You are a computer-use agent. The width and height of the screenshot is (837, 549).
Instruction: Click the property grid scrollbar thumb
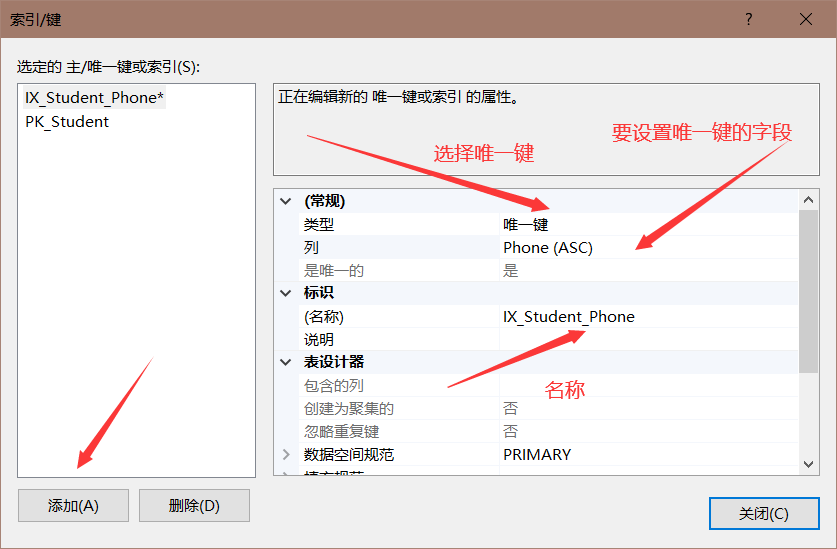pos(808,292)
